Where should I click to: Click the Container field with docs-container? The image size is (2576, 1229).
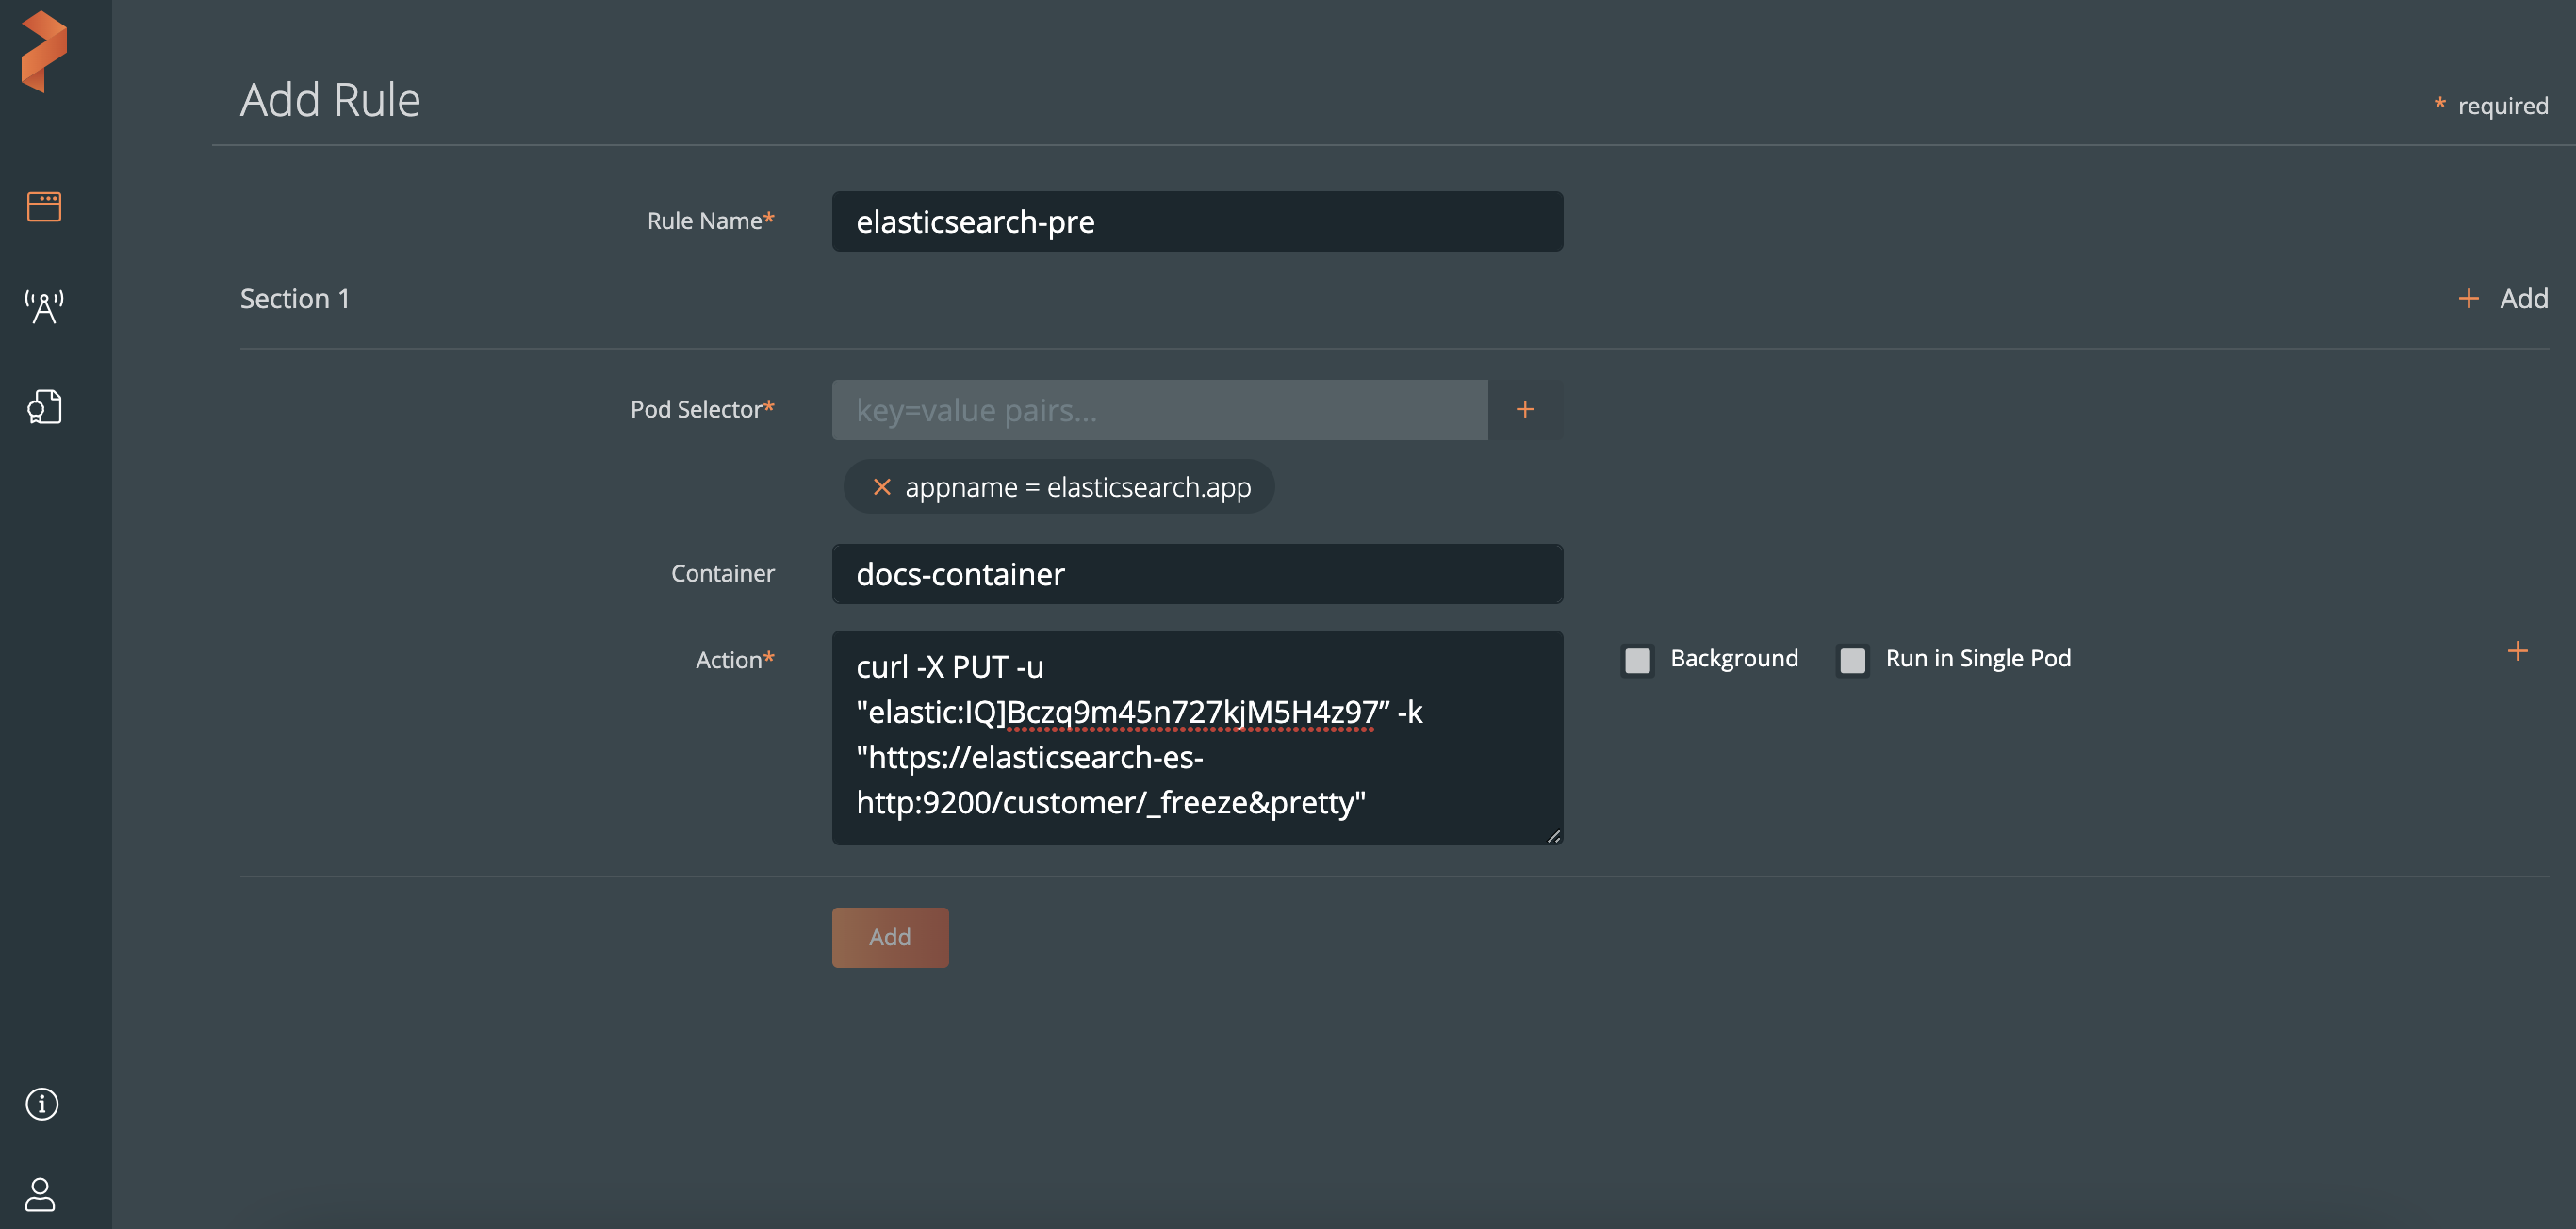pos(1196,574)
